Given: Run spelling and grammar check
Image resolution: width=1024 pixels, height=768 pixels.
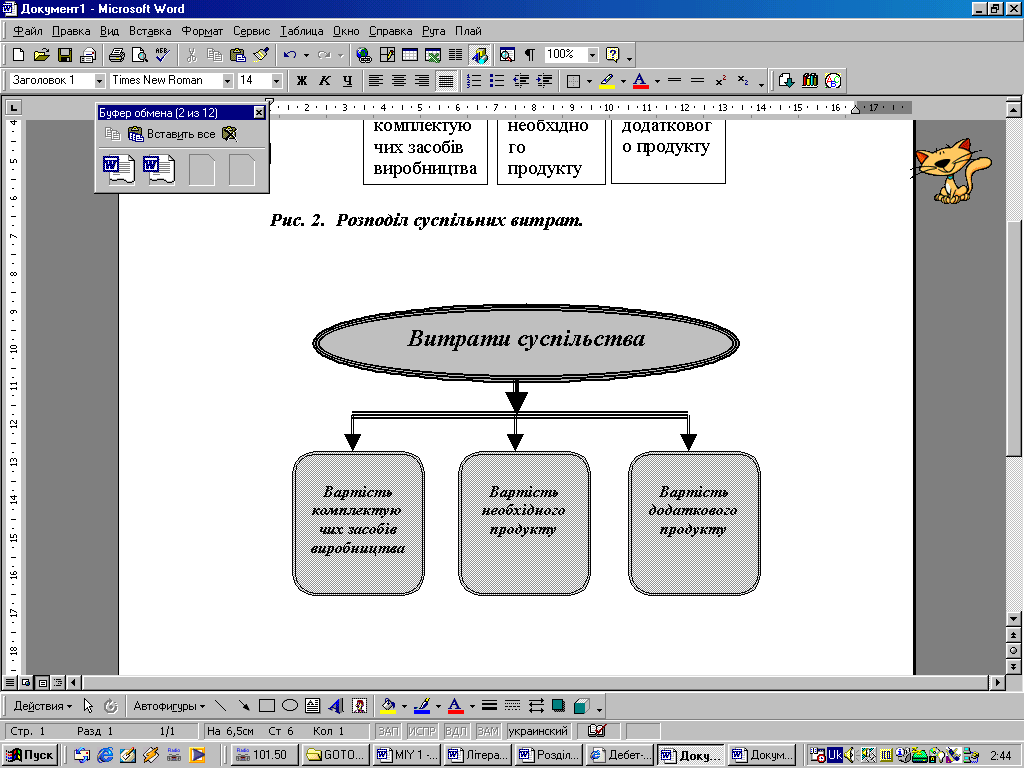Looking at the screenshot, I should click(x=163, y=55).
